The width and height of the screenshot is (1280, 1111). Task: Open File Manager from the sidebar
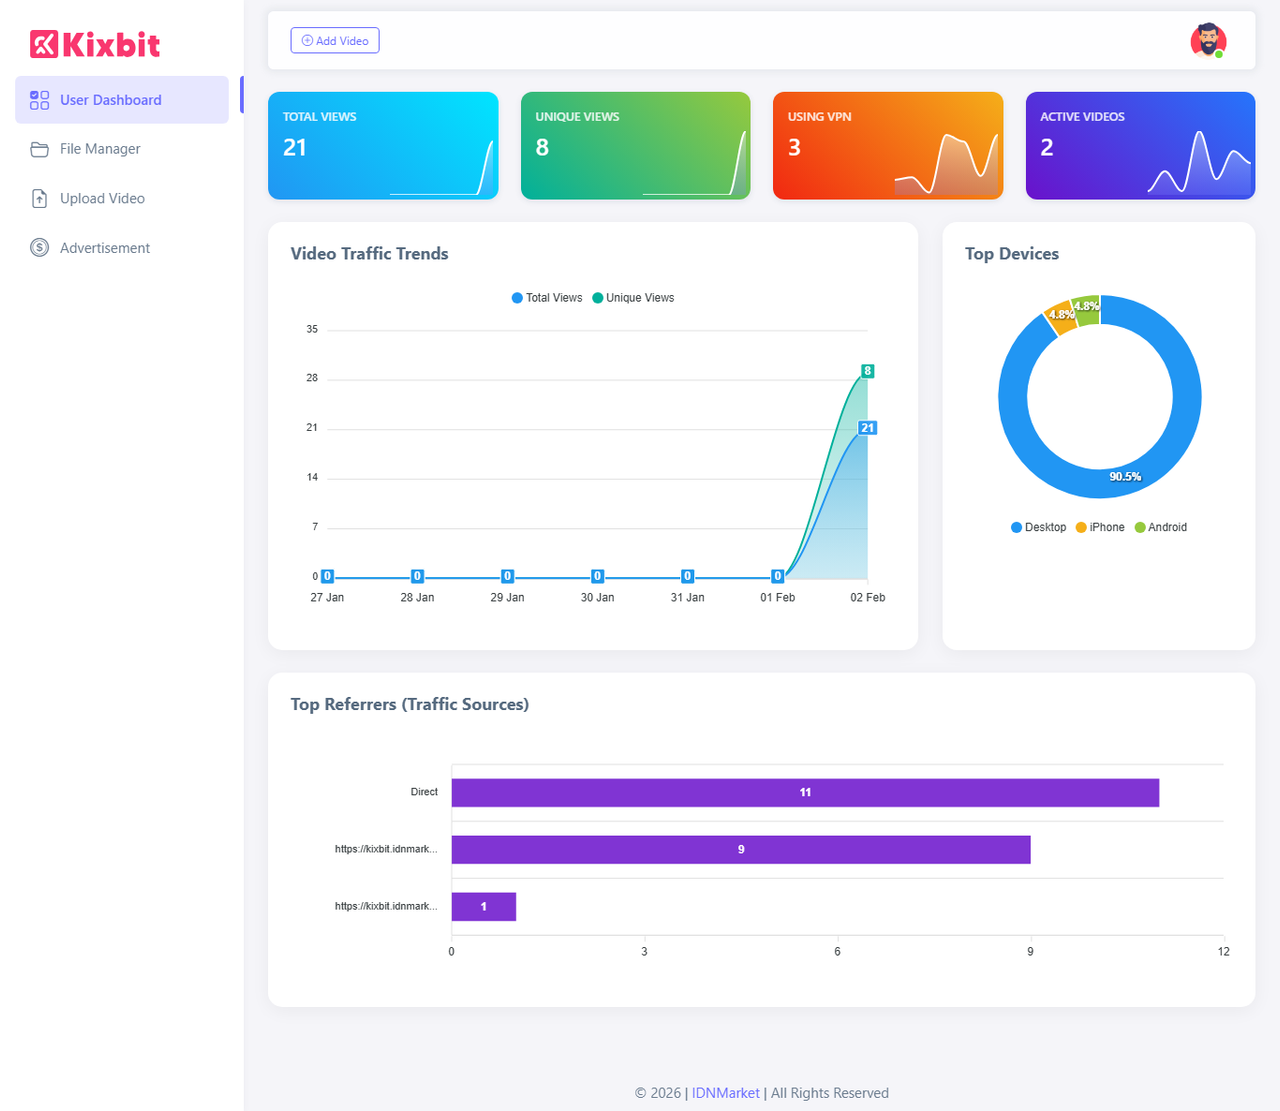tap(100, 149)
